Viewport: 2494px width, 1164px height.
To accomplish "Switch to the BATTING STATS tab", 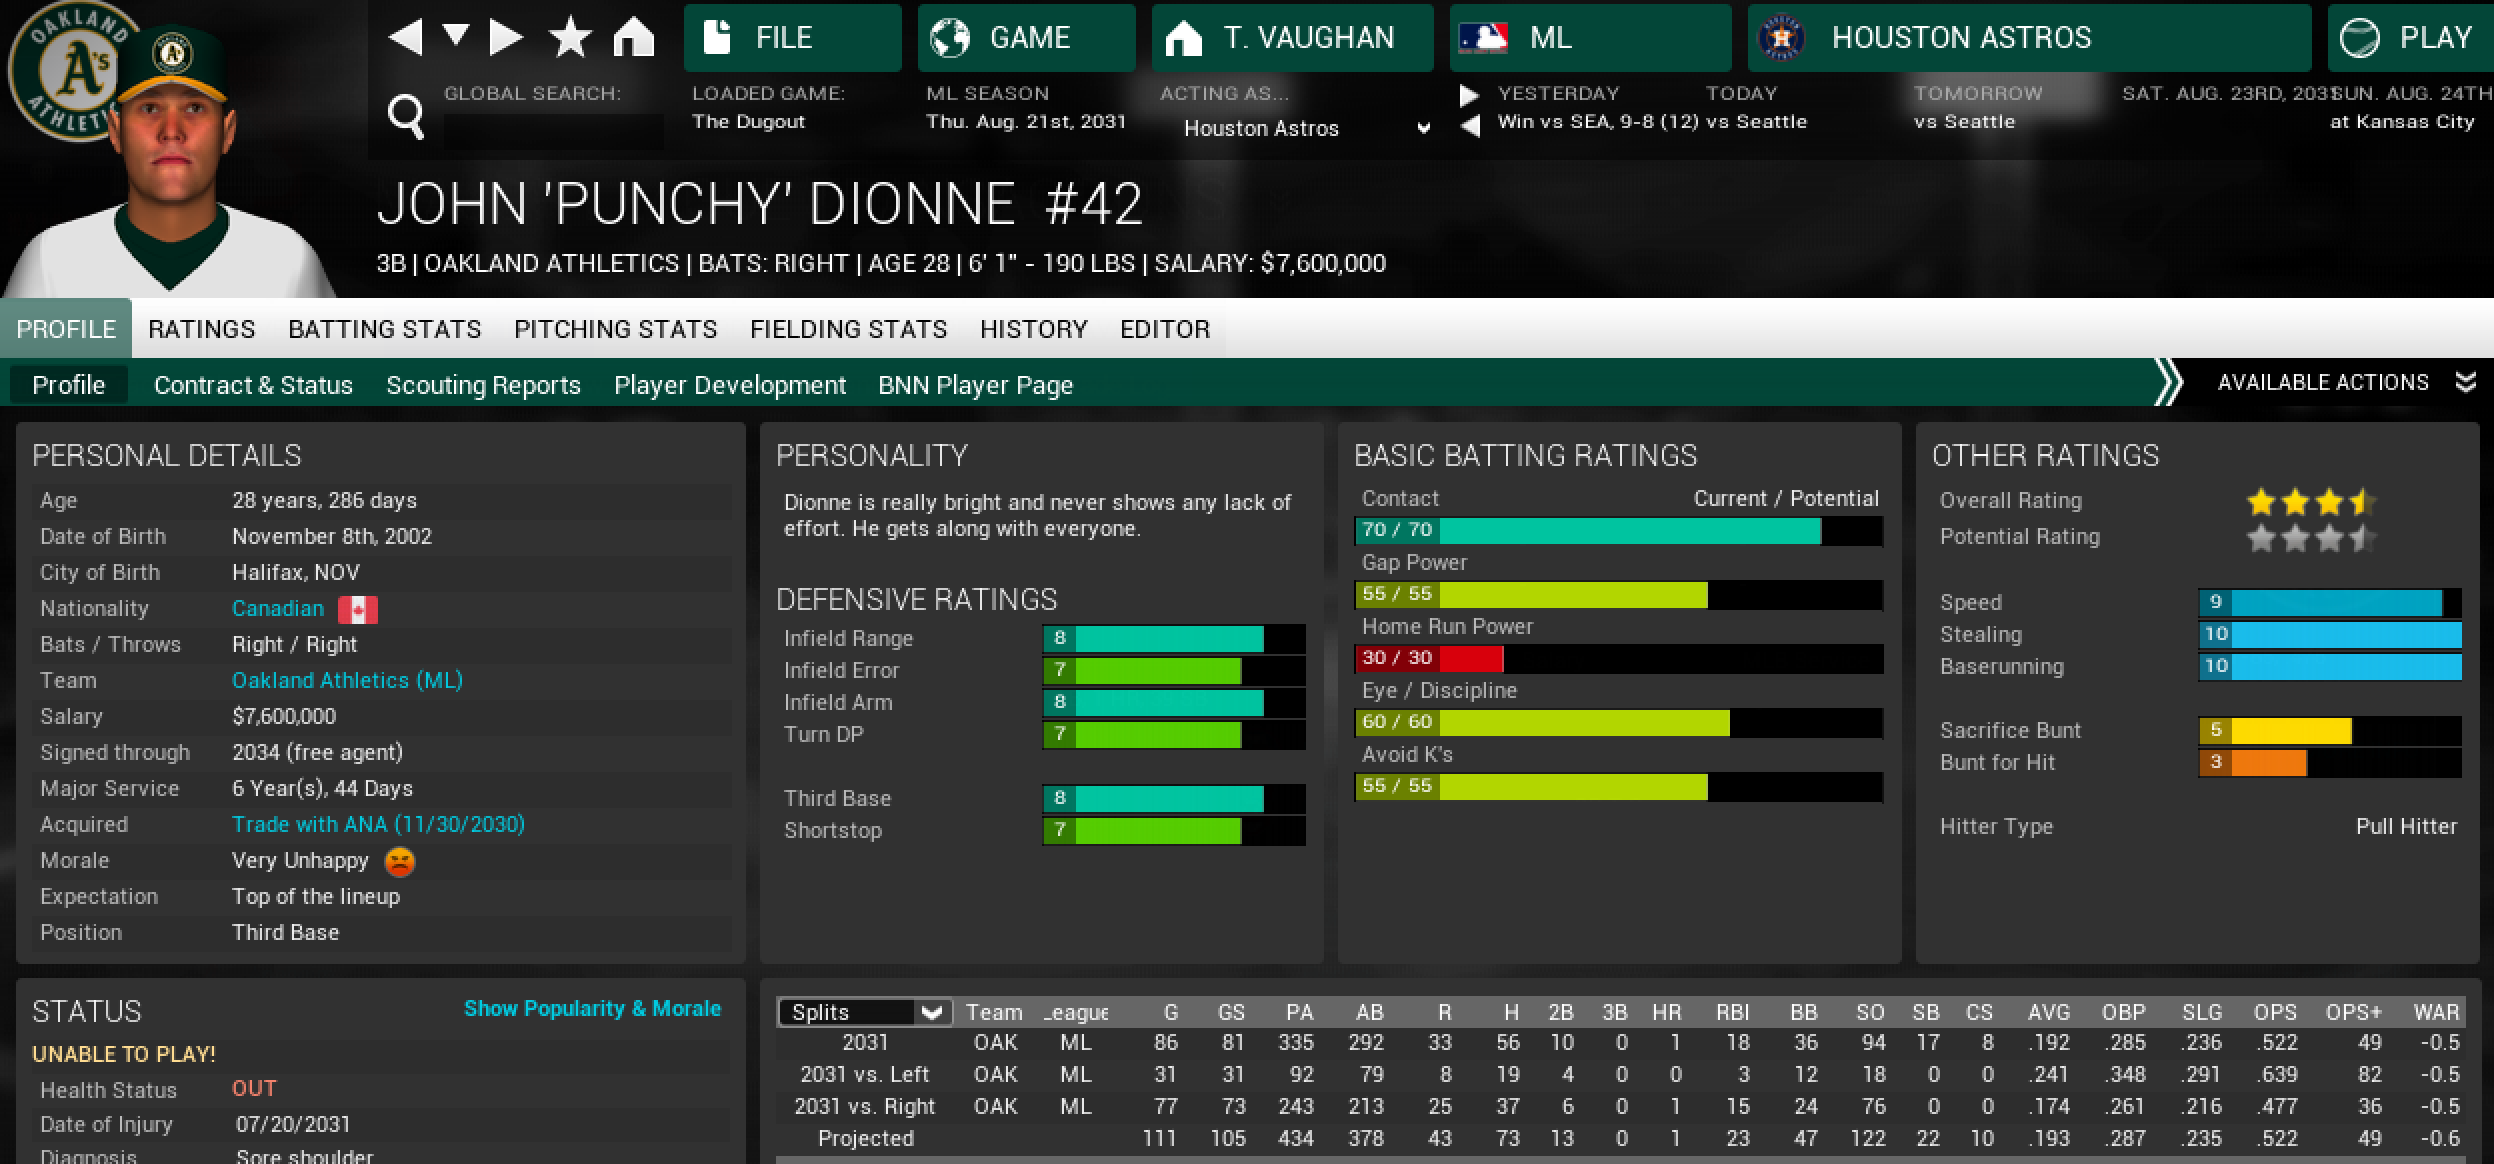I will [x=384, y=329].
